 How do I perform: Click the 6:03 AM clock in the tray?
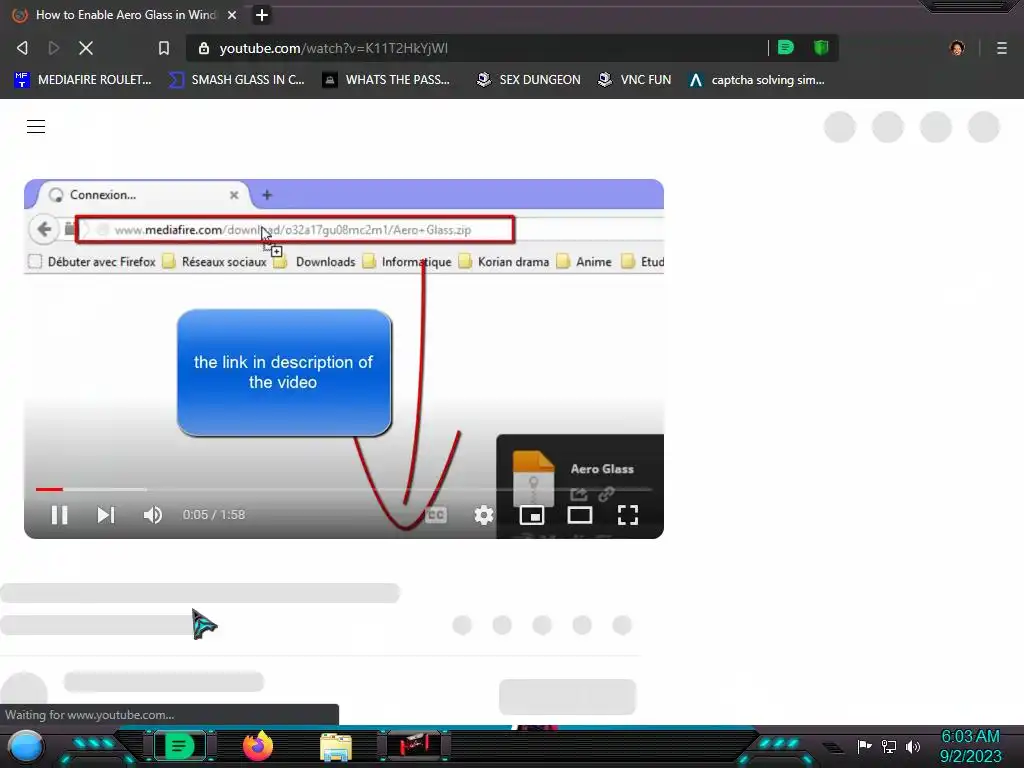(x=970, y=736)
